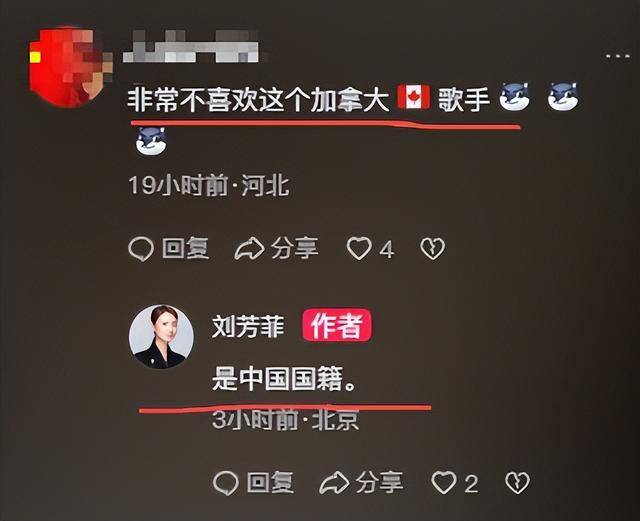Screen dimensions: 640x521
Task: Tap the broken heart under 刘芳菲's reply
Action: (517, 483)
